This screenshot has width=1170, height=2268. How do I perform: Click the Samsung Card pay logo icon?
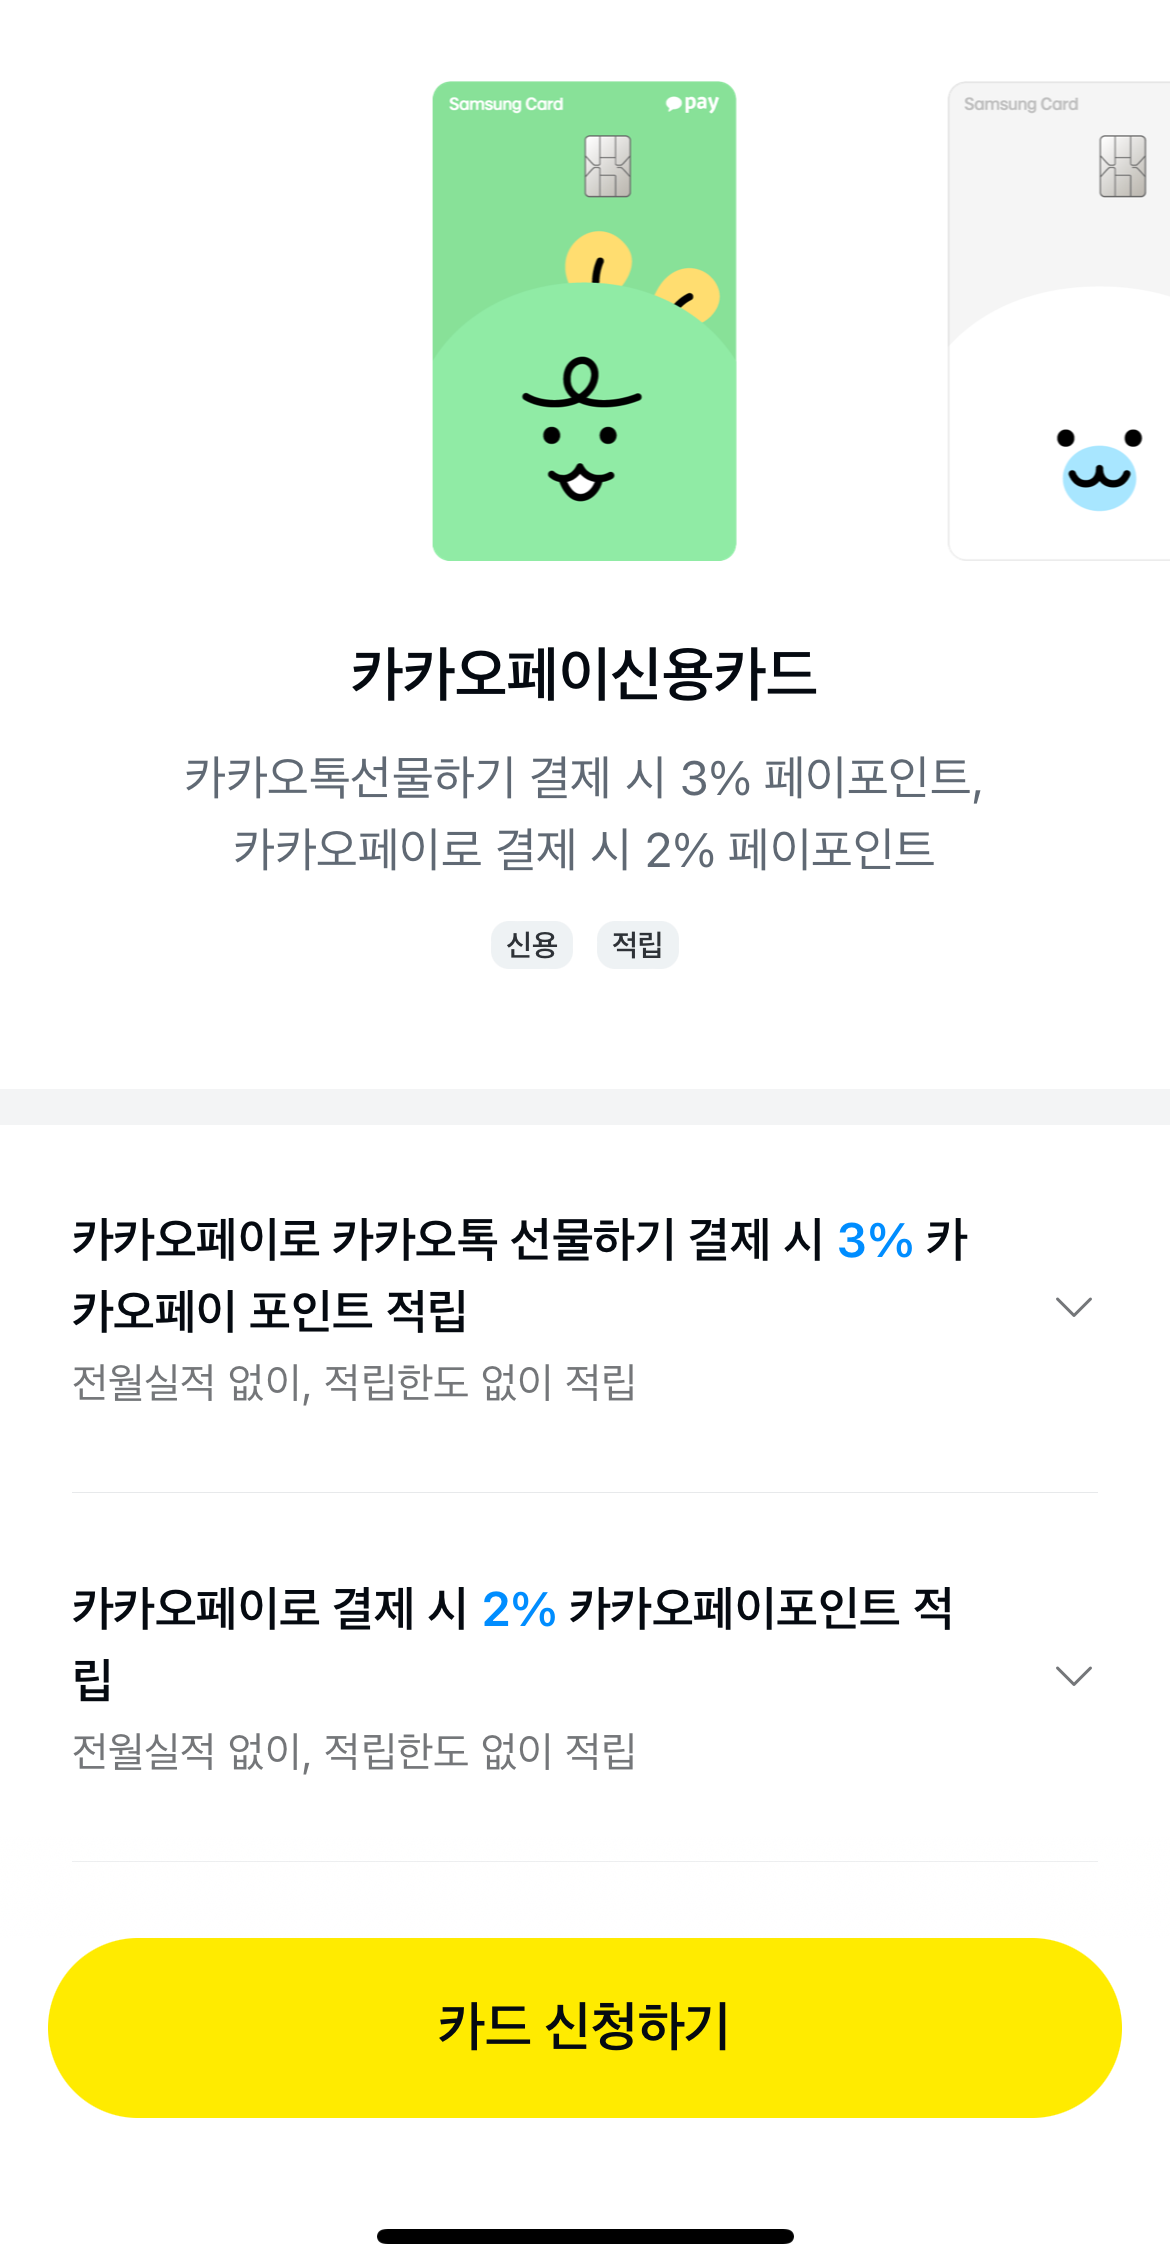[691, 103]
